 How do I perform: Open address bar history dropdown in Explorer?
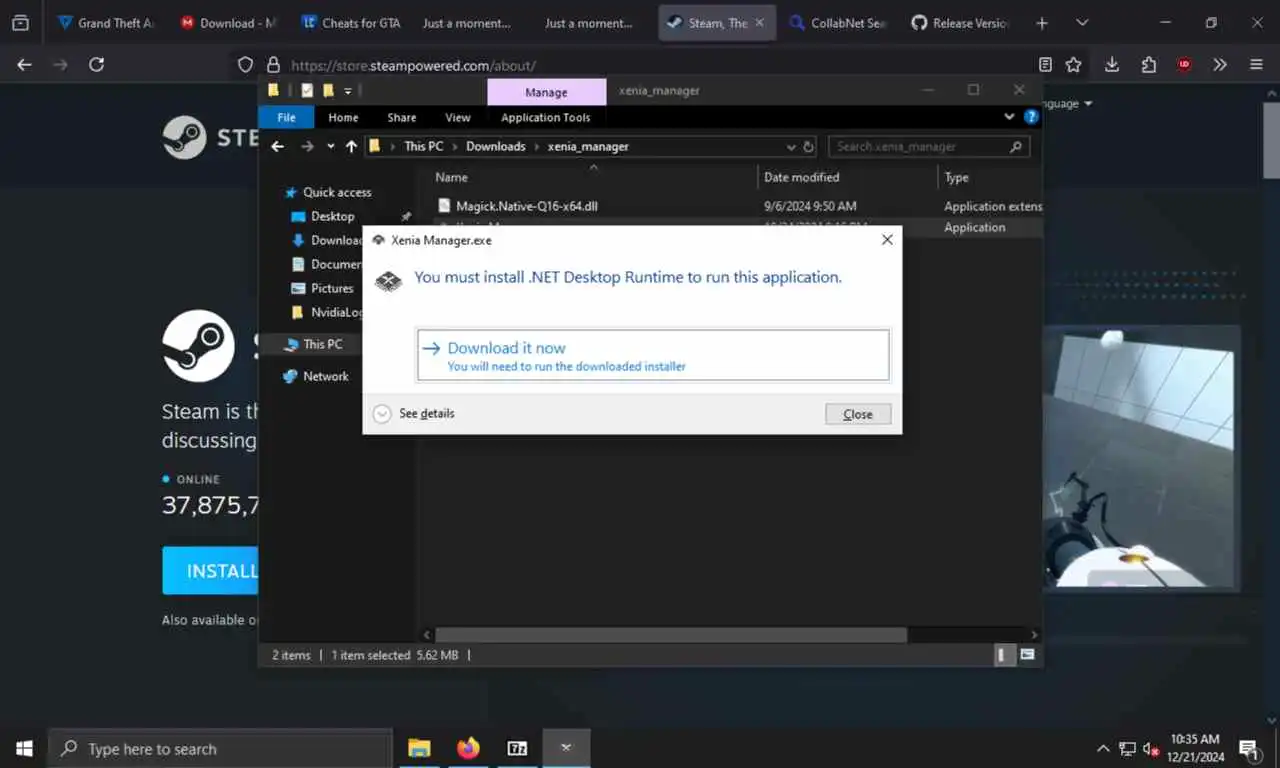[x=792, y=146]
